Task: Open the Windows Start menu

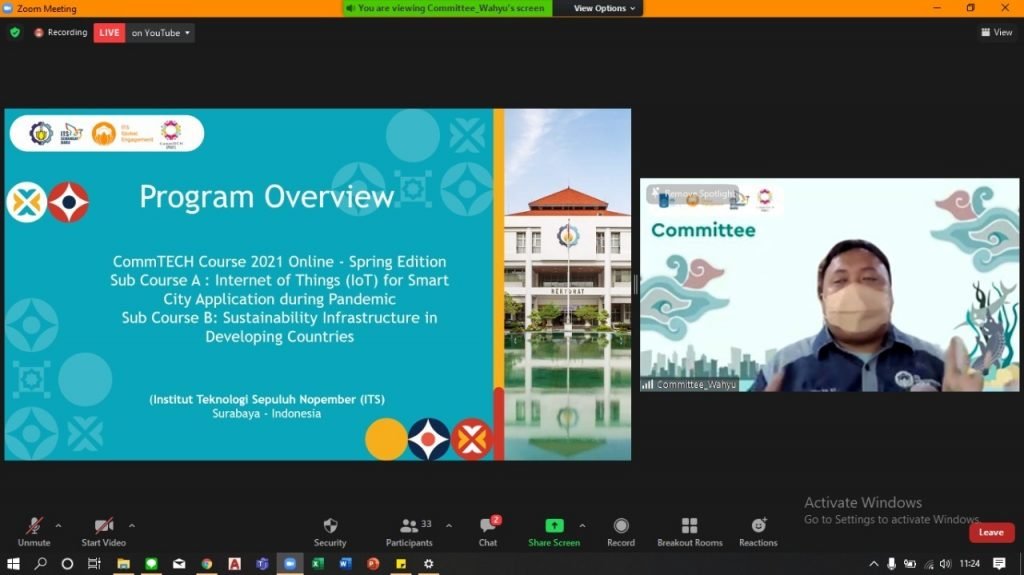Action: click(x=13, y=563)
